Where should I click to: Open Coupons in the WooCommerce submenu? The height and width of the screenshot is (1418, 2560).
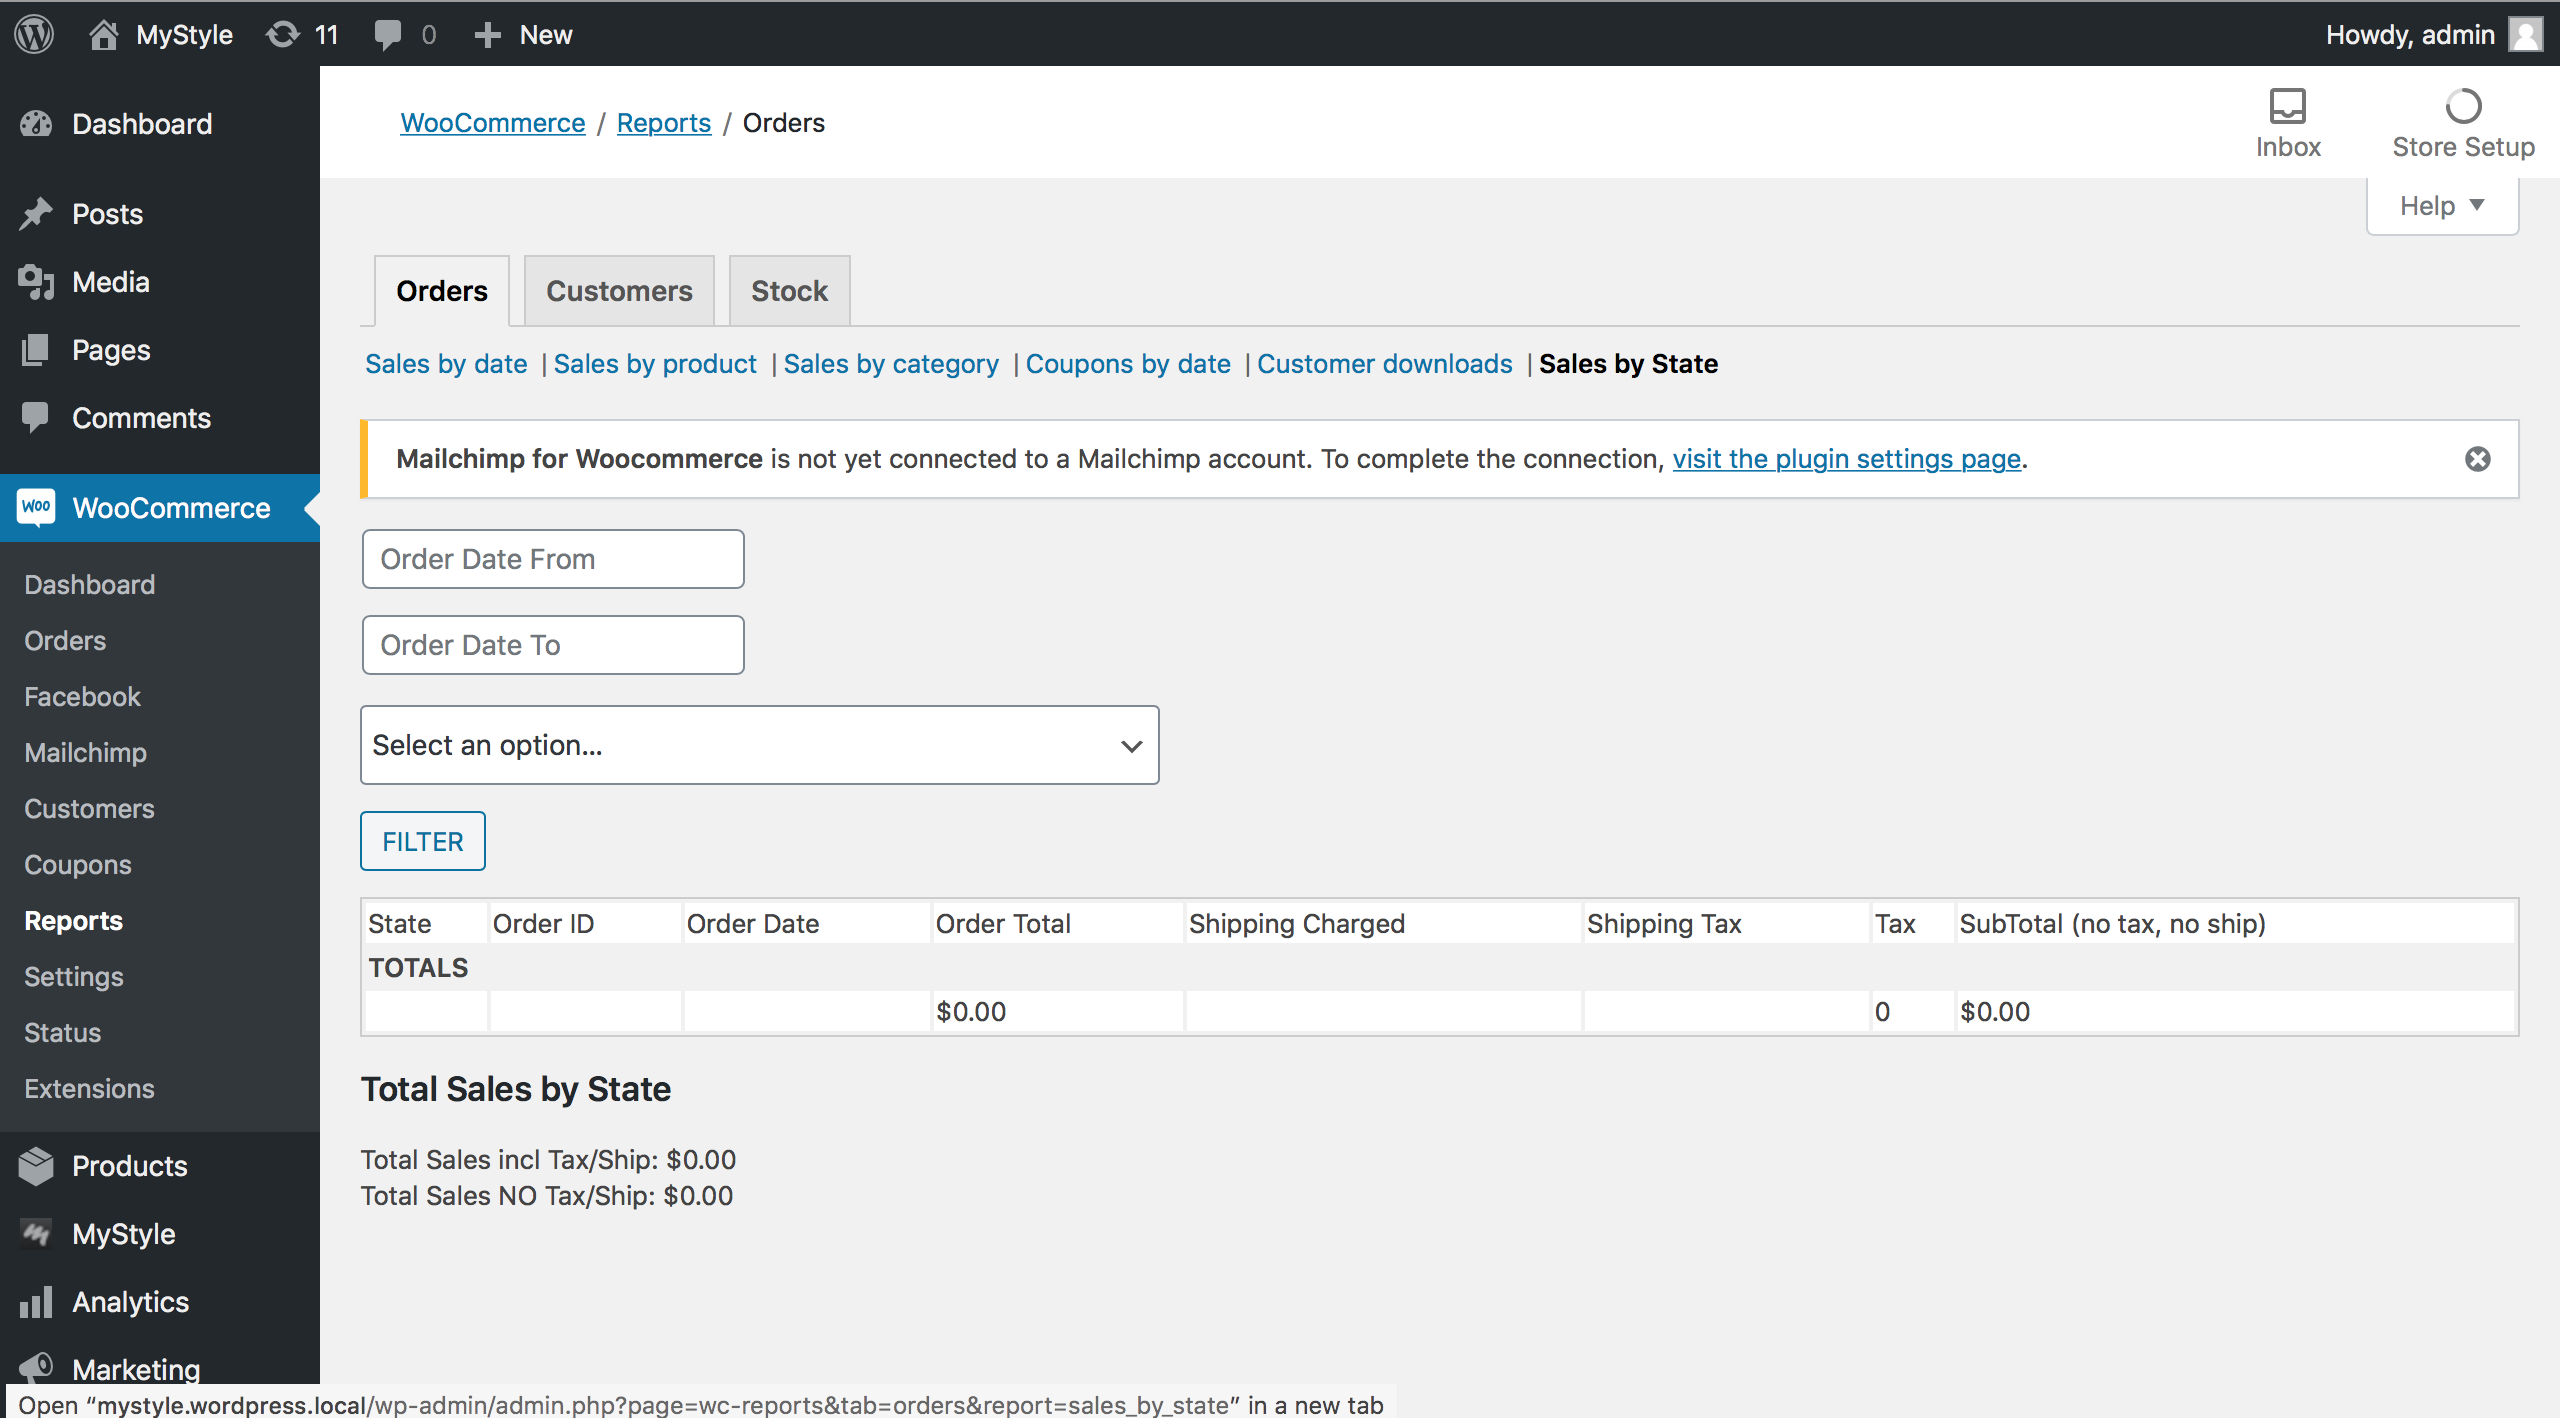pyautogui.click(x=78, y=865)
